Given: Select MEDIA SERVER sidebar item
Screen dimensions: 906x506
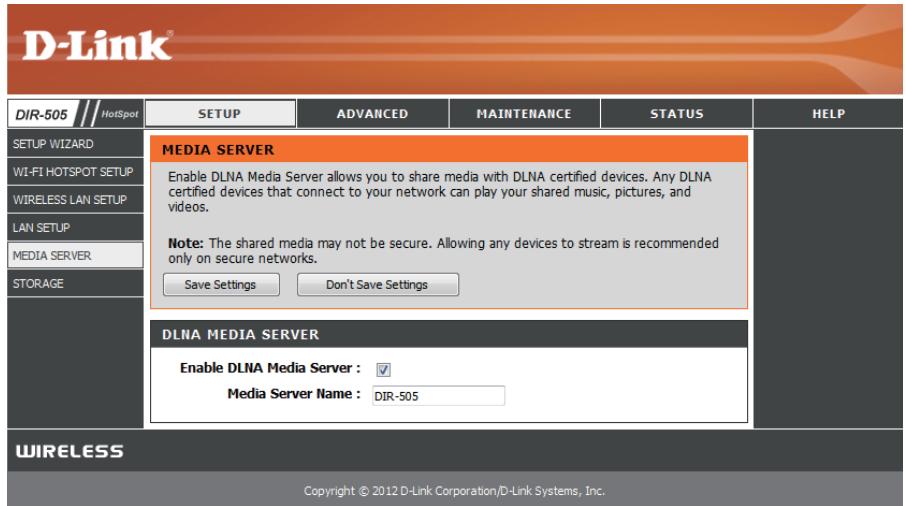Looking at the screenshot, I should coord(75,255).
